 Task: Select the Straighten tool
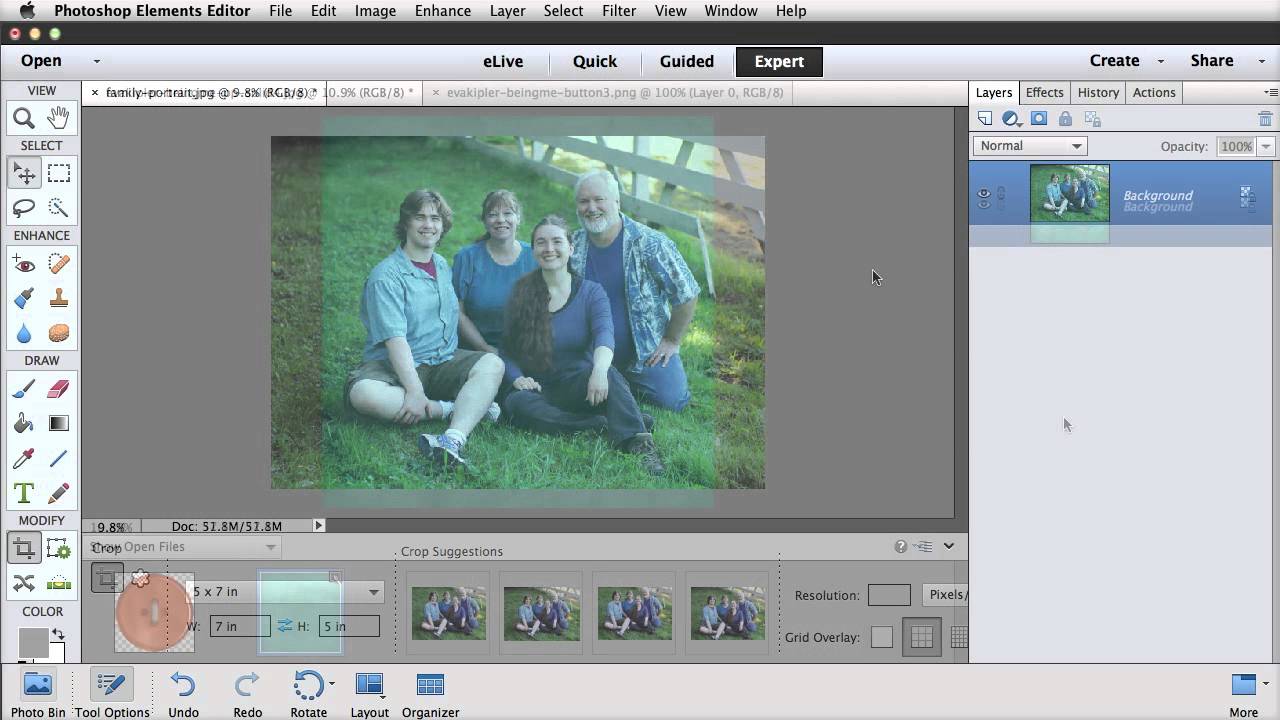58,583
